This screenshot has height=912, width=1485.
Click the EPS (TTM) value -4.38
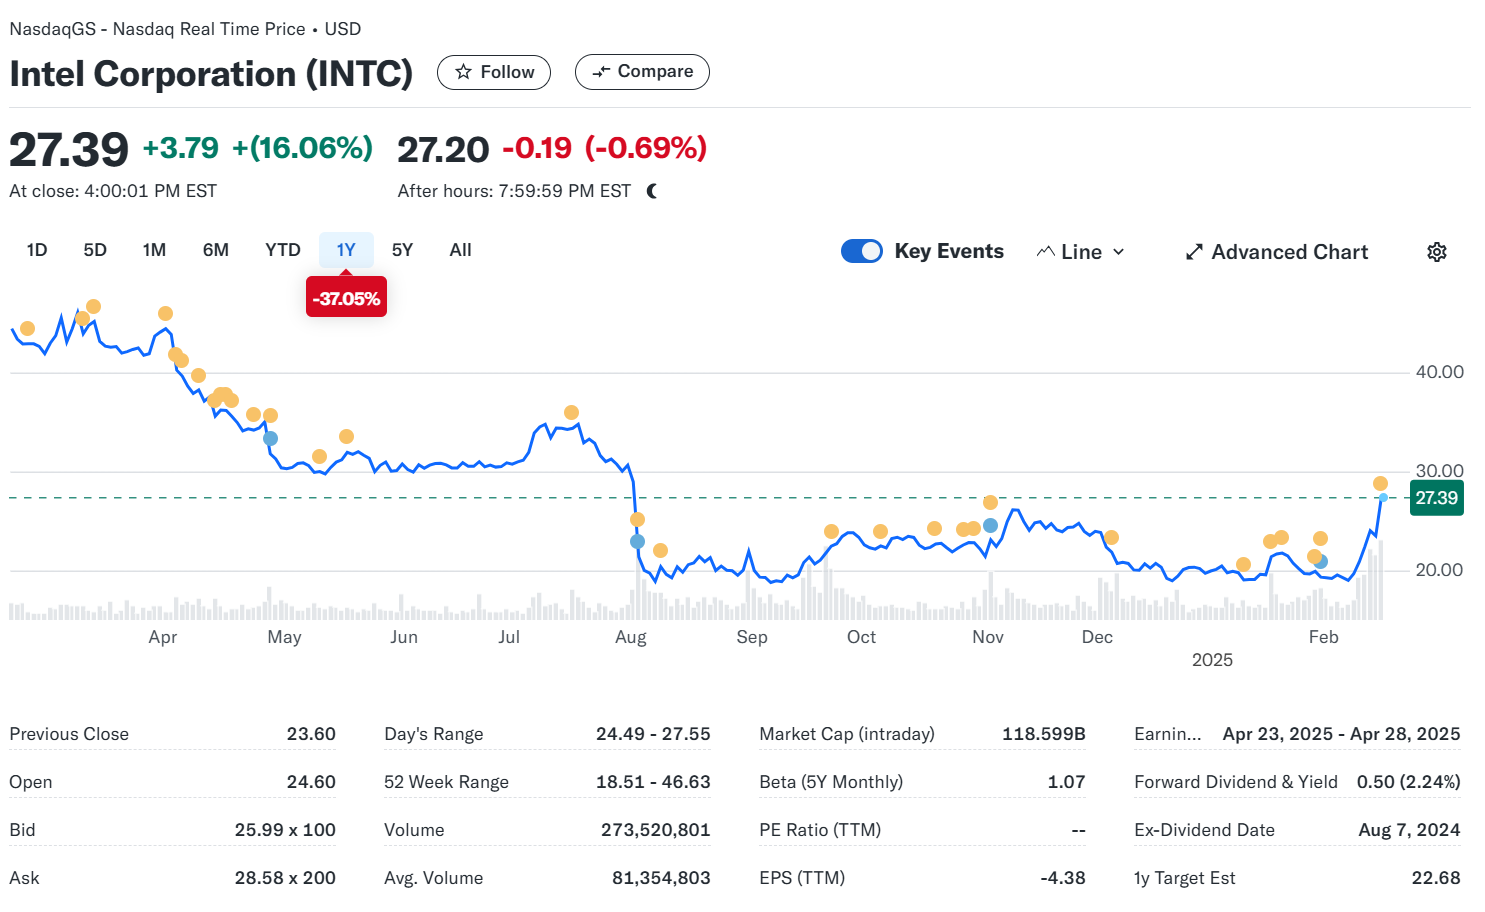[1063, 878]
